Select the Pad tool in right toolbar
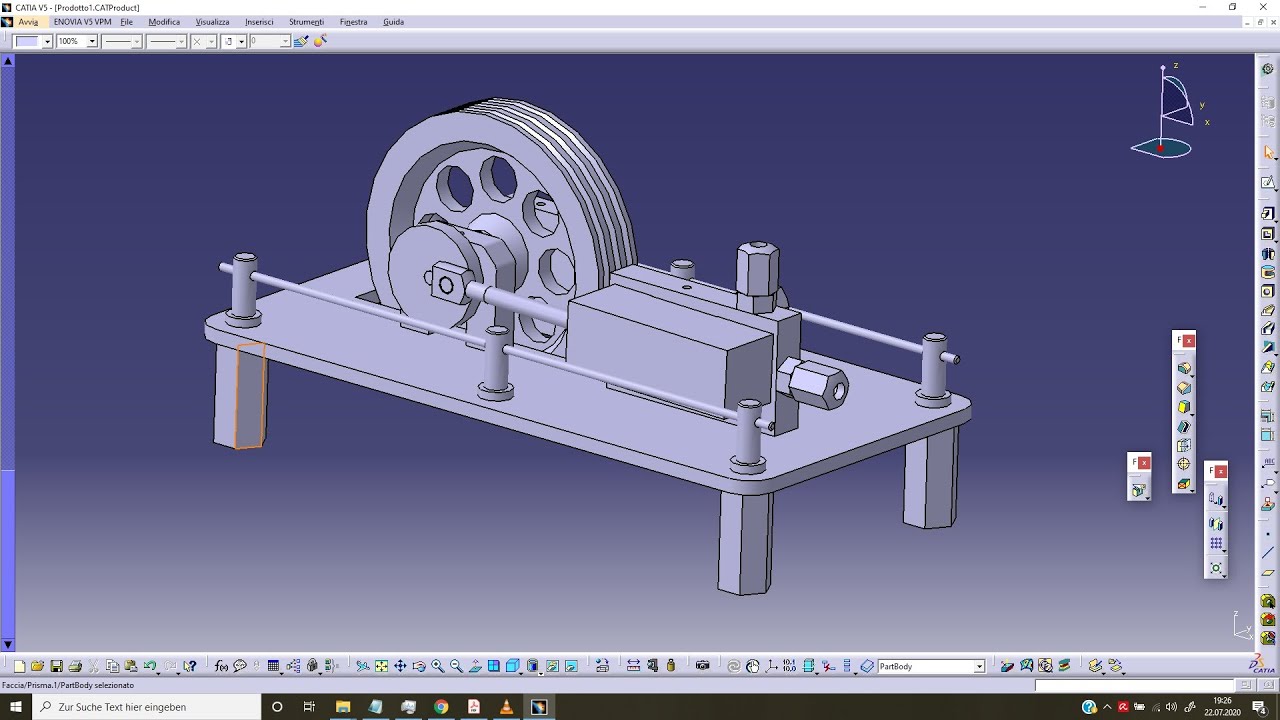This screenshot has width=1280, height=720. 1268,213
